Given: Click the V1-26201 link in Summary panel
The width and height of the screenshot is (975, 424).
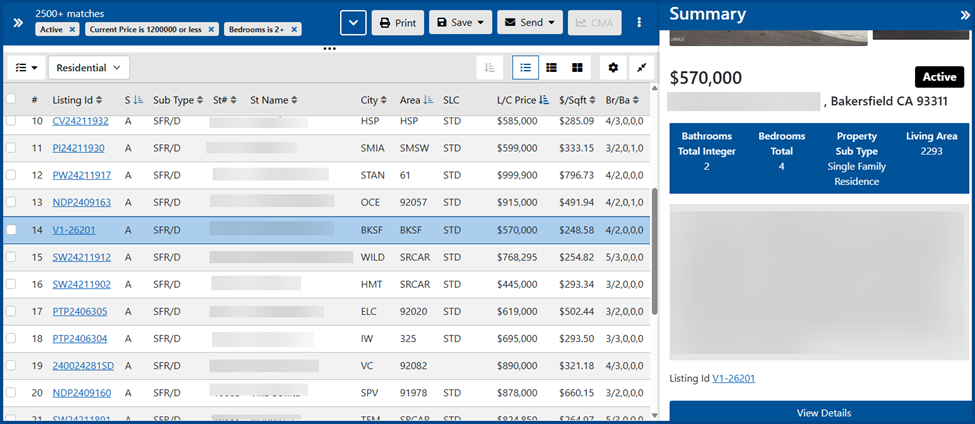Looking at the screenshot, I should pyautogui.click(x=734, y=378).
